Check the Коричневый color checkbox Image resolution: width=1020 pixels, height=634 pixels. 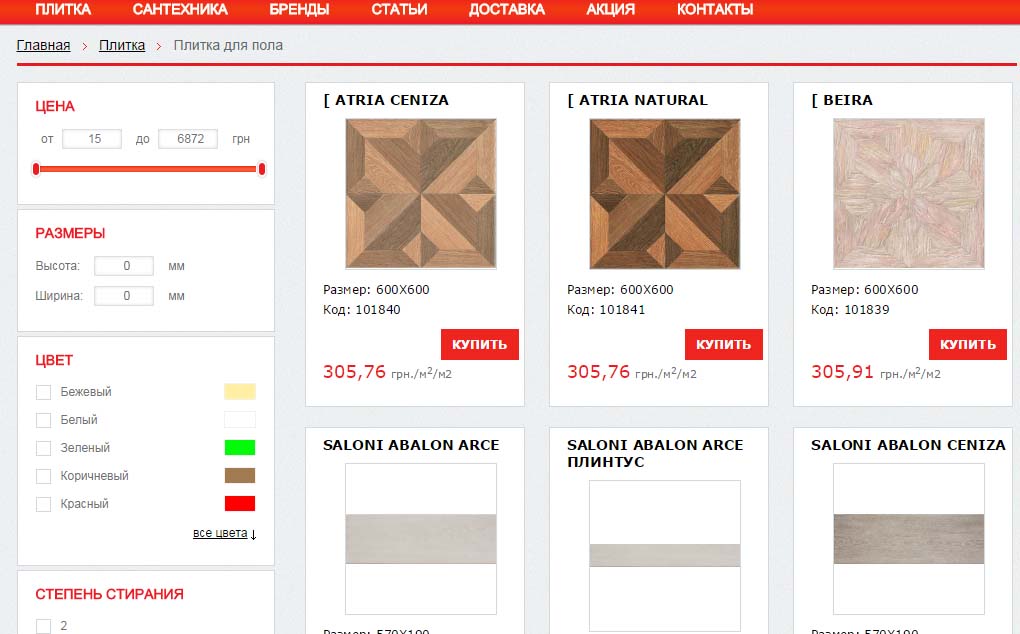pos(44,476)
